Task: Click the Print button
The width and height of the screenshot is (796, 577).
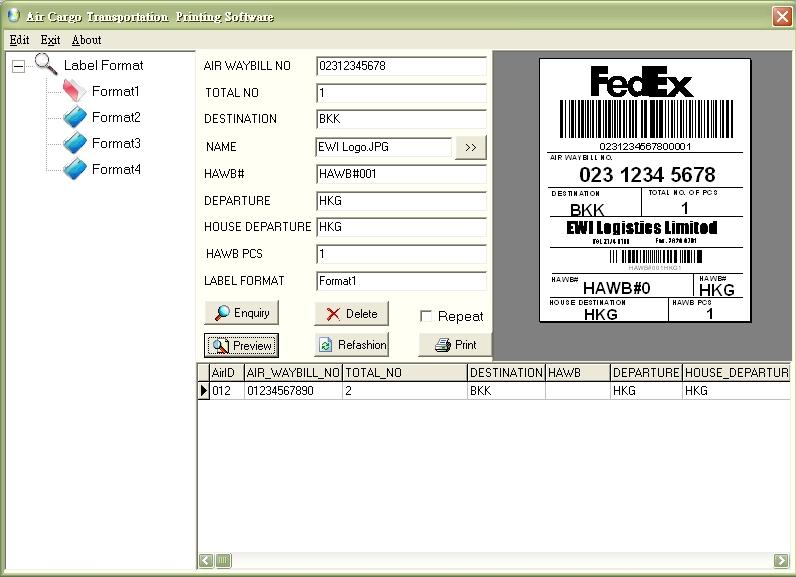Action: 455,345
